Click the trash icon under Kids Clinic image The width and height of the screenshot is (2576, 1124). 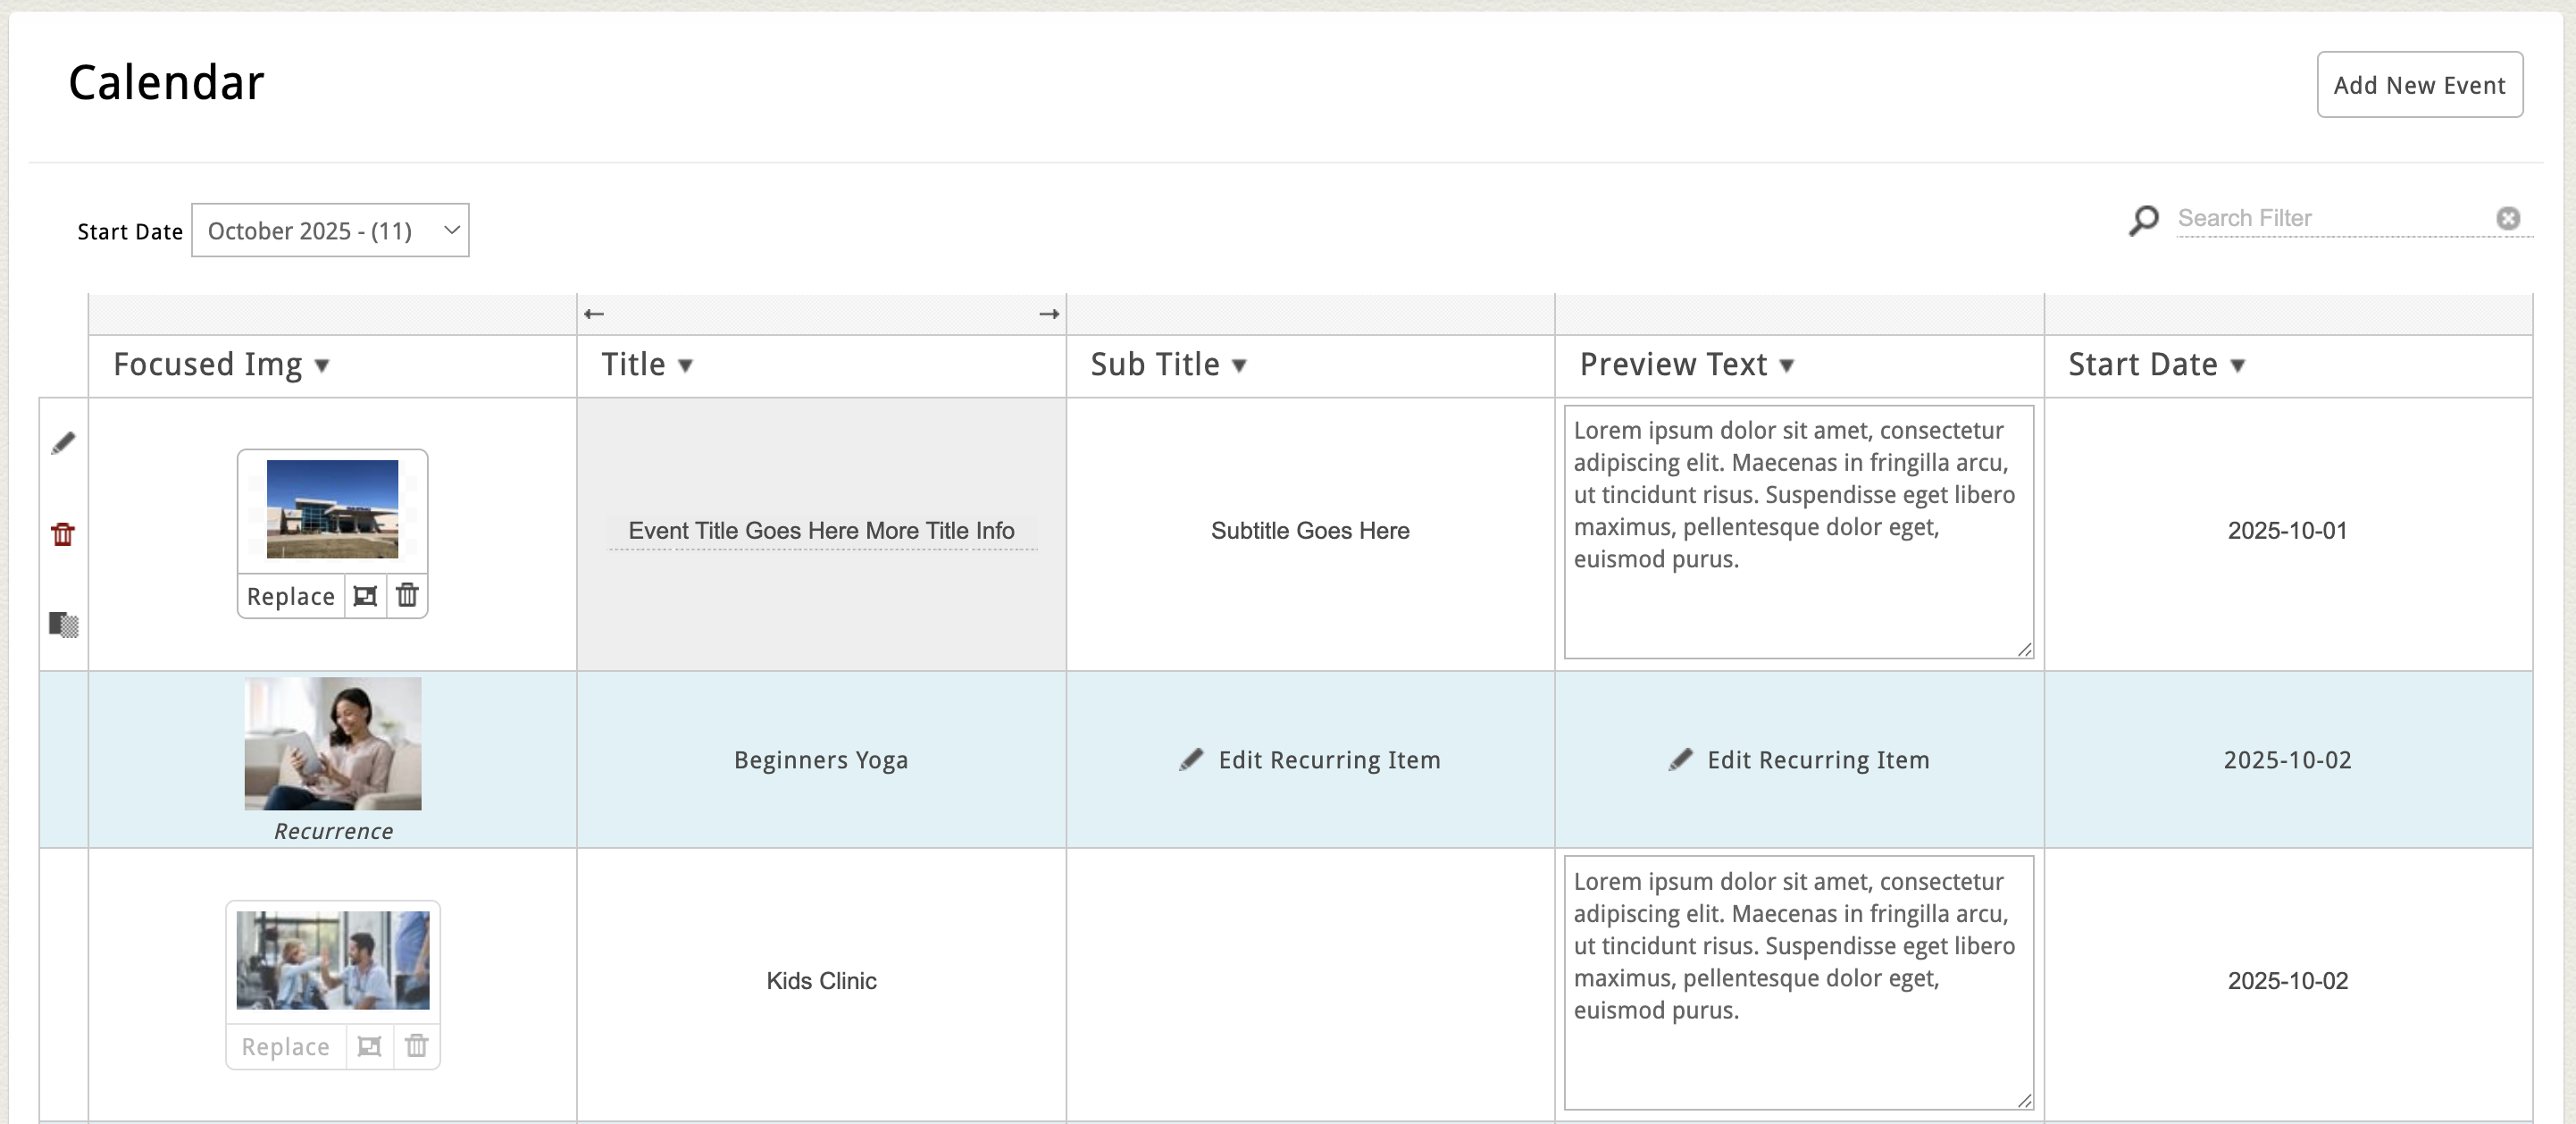[x=416, y=1046]
